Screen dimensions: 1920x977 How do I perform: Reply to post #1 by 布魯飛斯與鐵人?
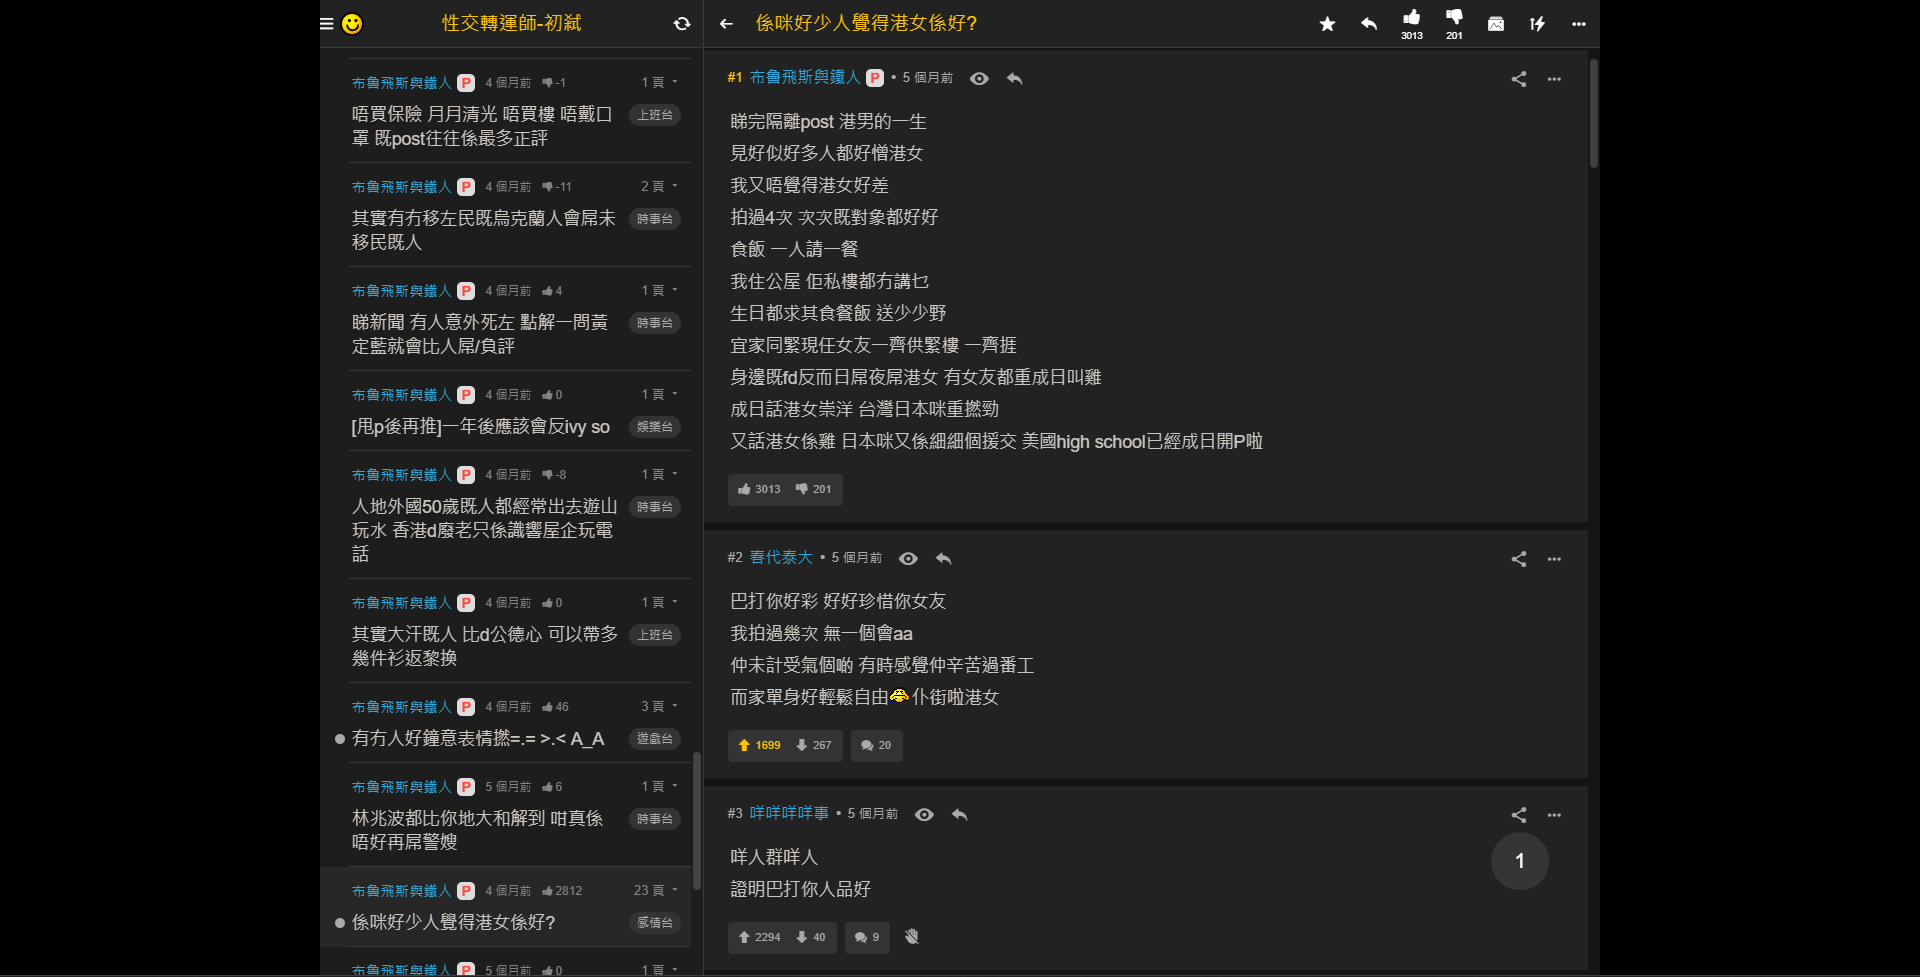pyautogui.click(x=1014, y=78)
